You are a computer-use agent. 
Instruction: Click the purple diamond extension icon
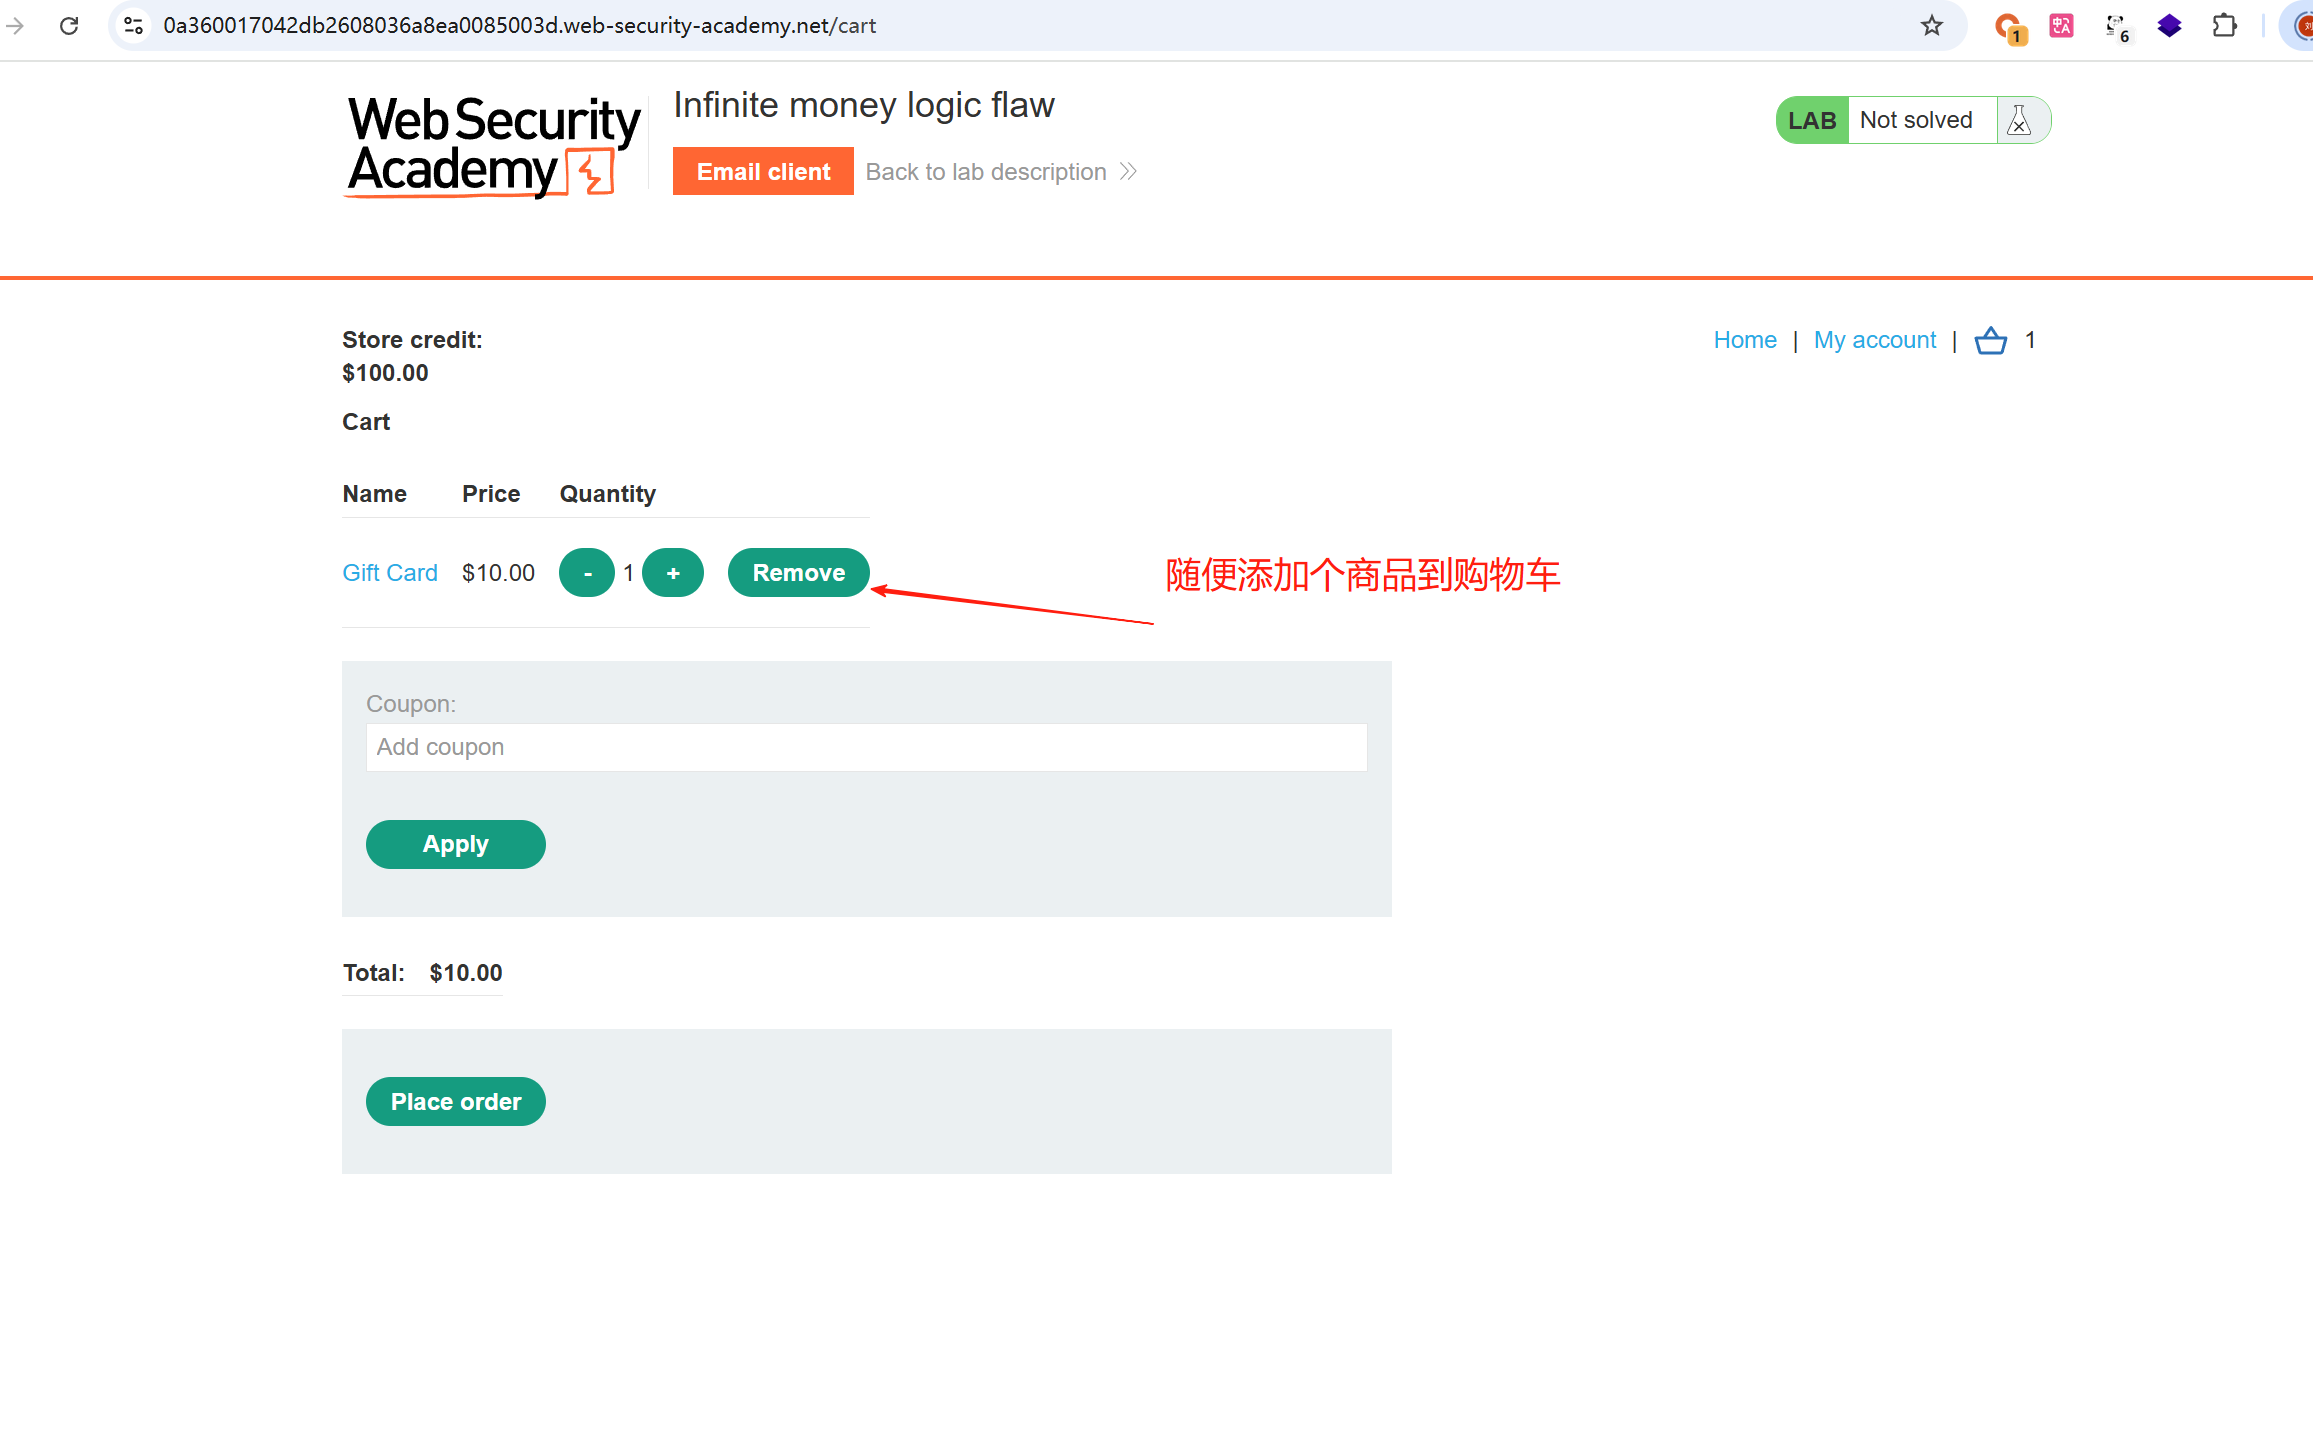coord(2169,26)
